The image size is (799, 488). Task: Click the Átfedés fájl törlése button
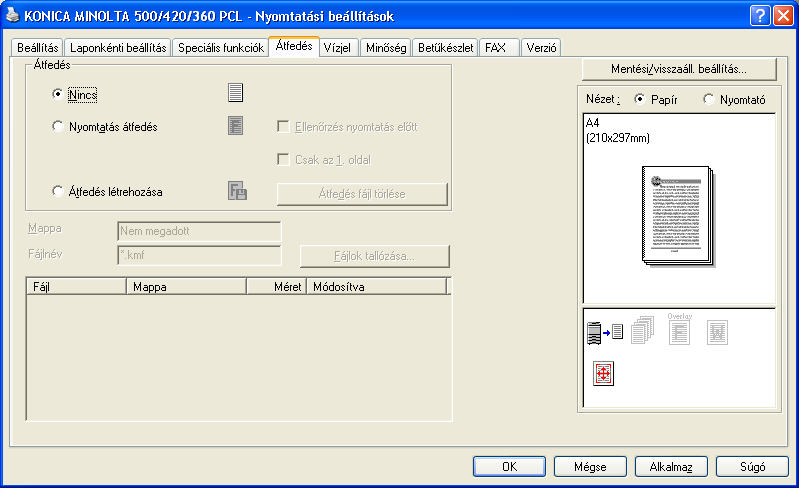coord(362,194)
